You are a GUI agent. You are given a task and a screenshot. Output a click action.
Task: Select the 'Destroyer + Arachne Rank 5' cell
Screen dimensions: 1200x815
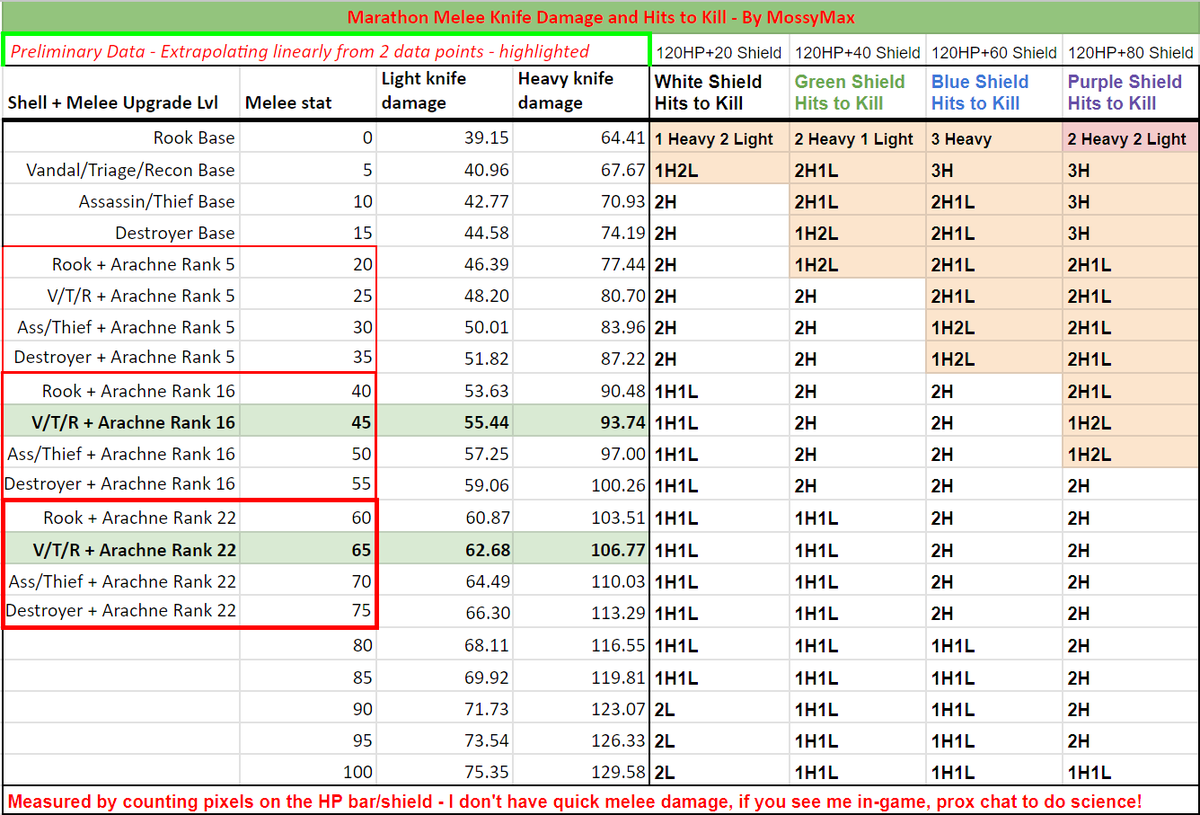click(x=121, y=358)
